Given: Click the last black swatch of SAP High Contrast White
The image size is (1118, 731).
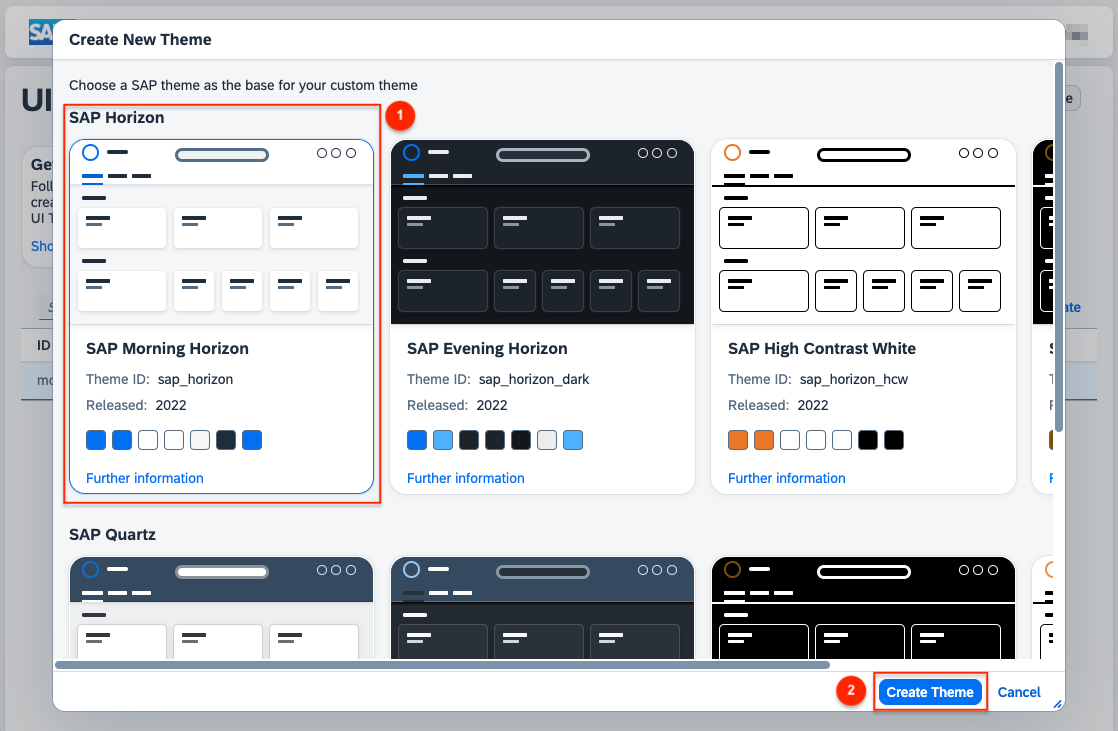Looking at the screenshot, I should click(x=893, y=440).
